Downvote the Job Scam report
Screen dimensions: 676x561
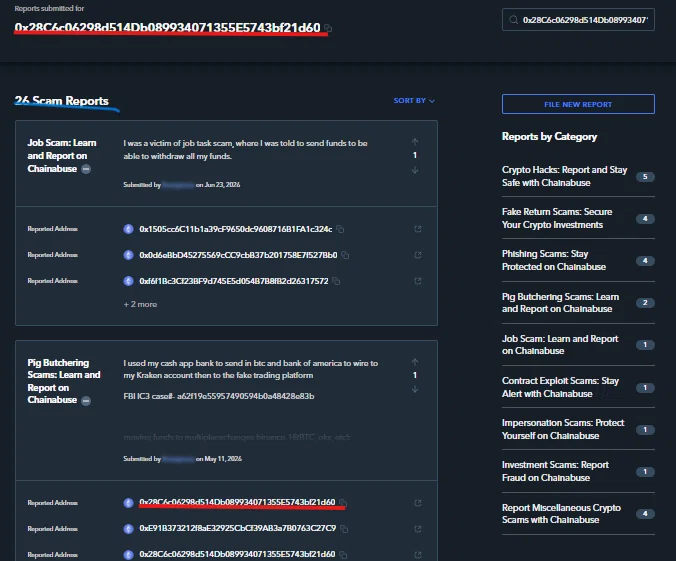click(415, 170)
